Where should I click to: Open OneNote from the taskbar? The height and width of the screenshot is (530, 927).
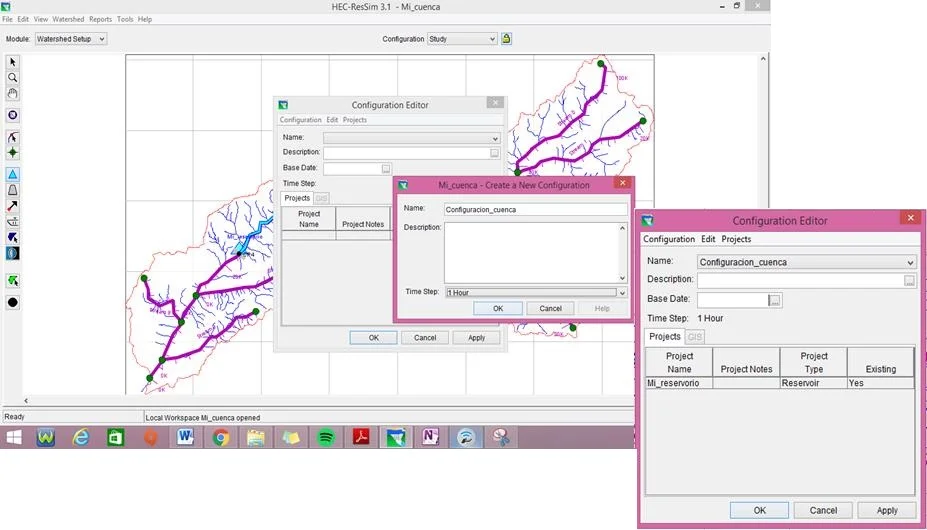[431, 437]
